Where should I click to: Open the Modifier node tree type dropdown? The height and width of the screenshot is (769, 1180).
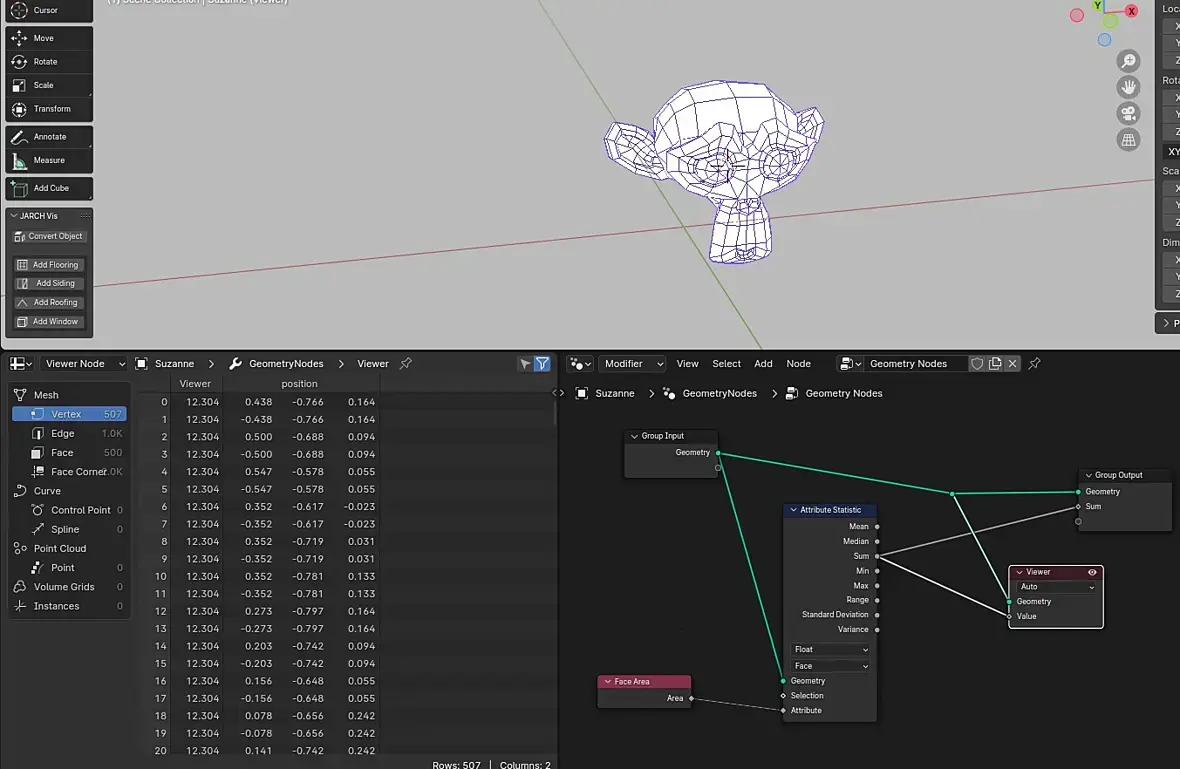631,363
